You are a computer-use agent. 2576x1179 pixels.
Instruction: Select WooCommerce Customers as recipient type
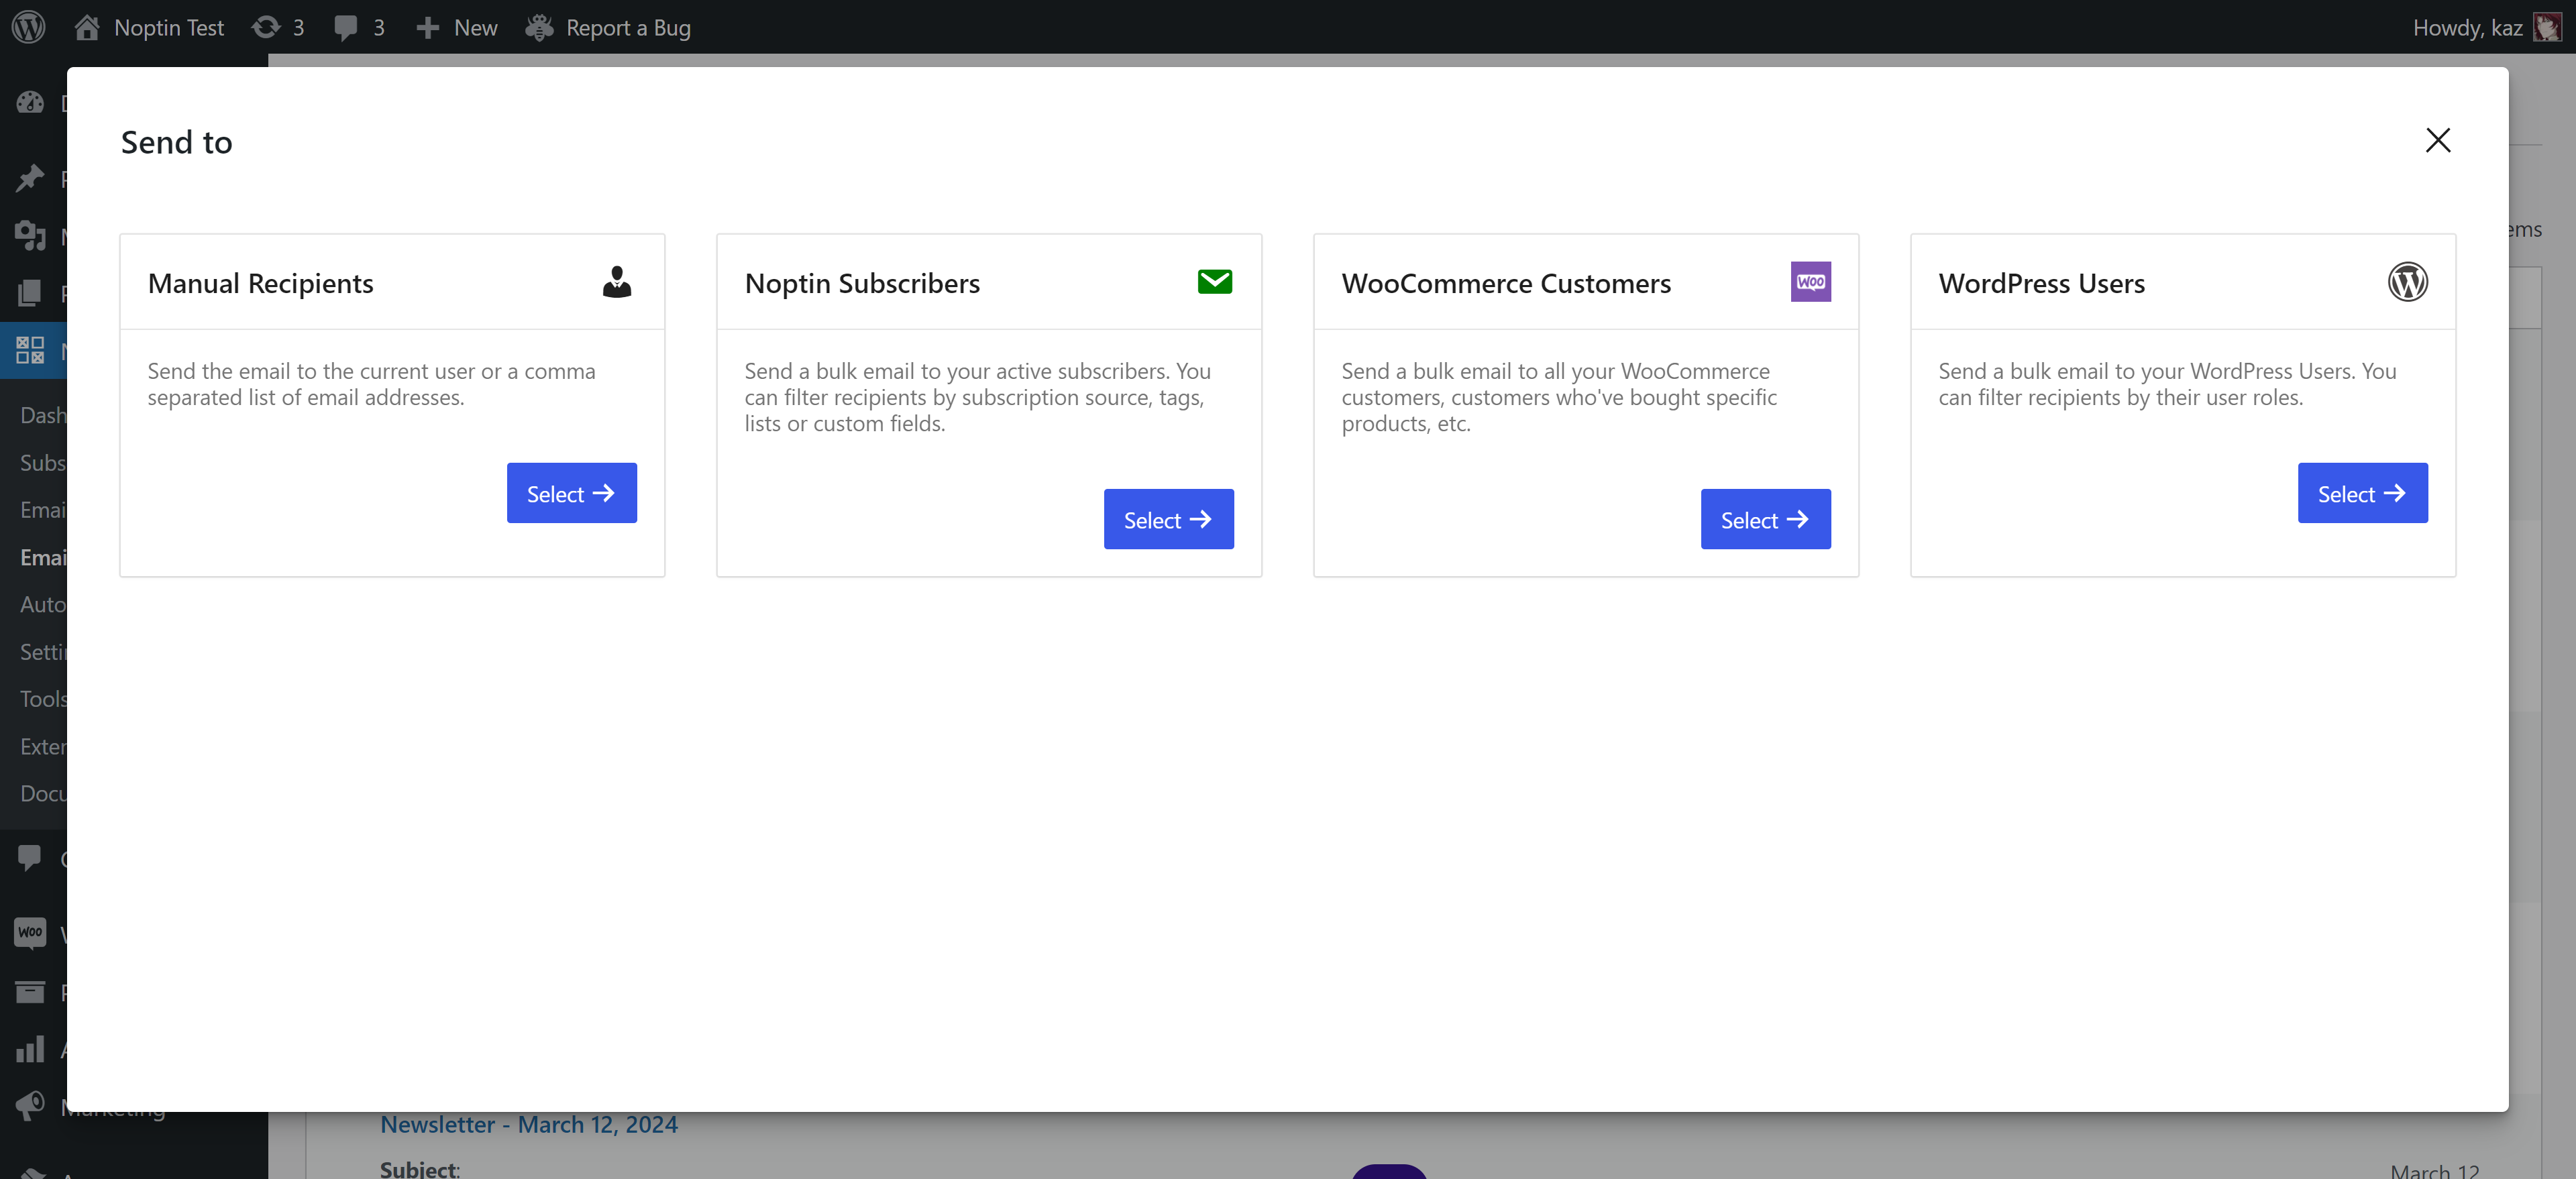pyautogui.click(x=1765, y=519)
